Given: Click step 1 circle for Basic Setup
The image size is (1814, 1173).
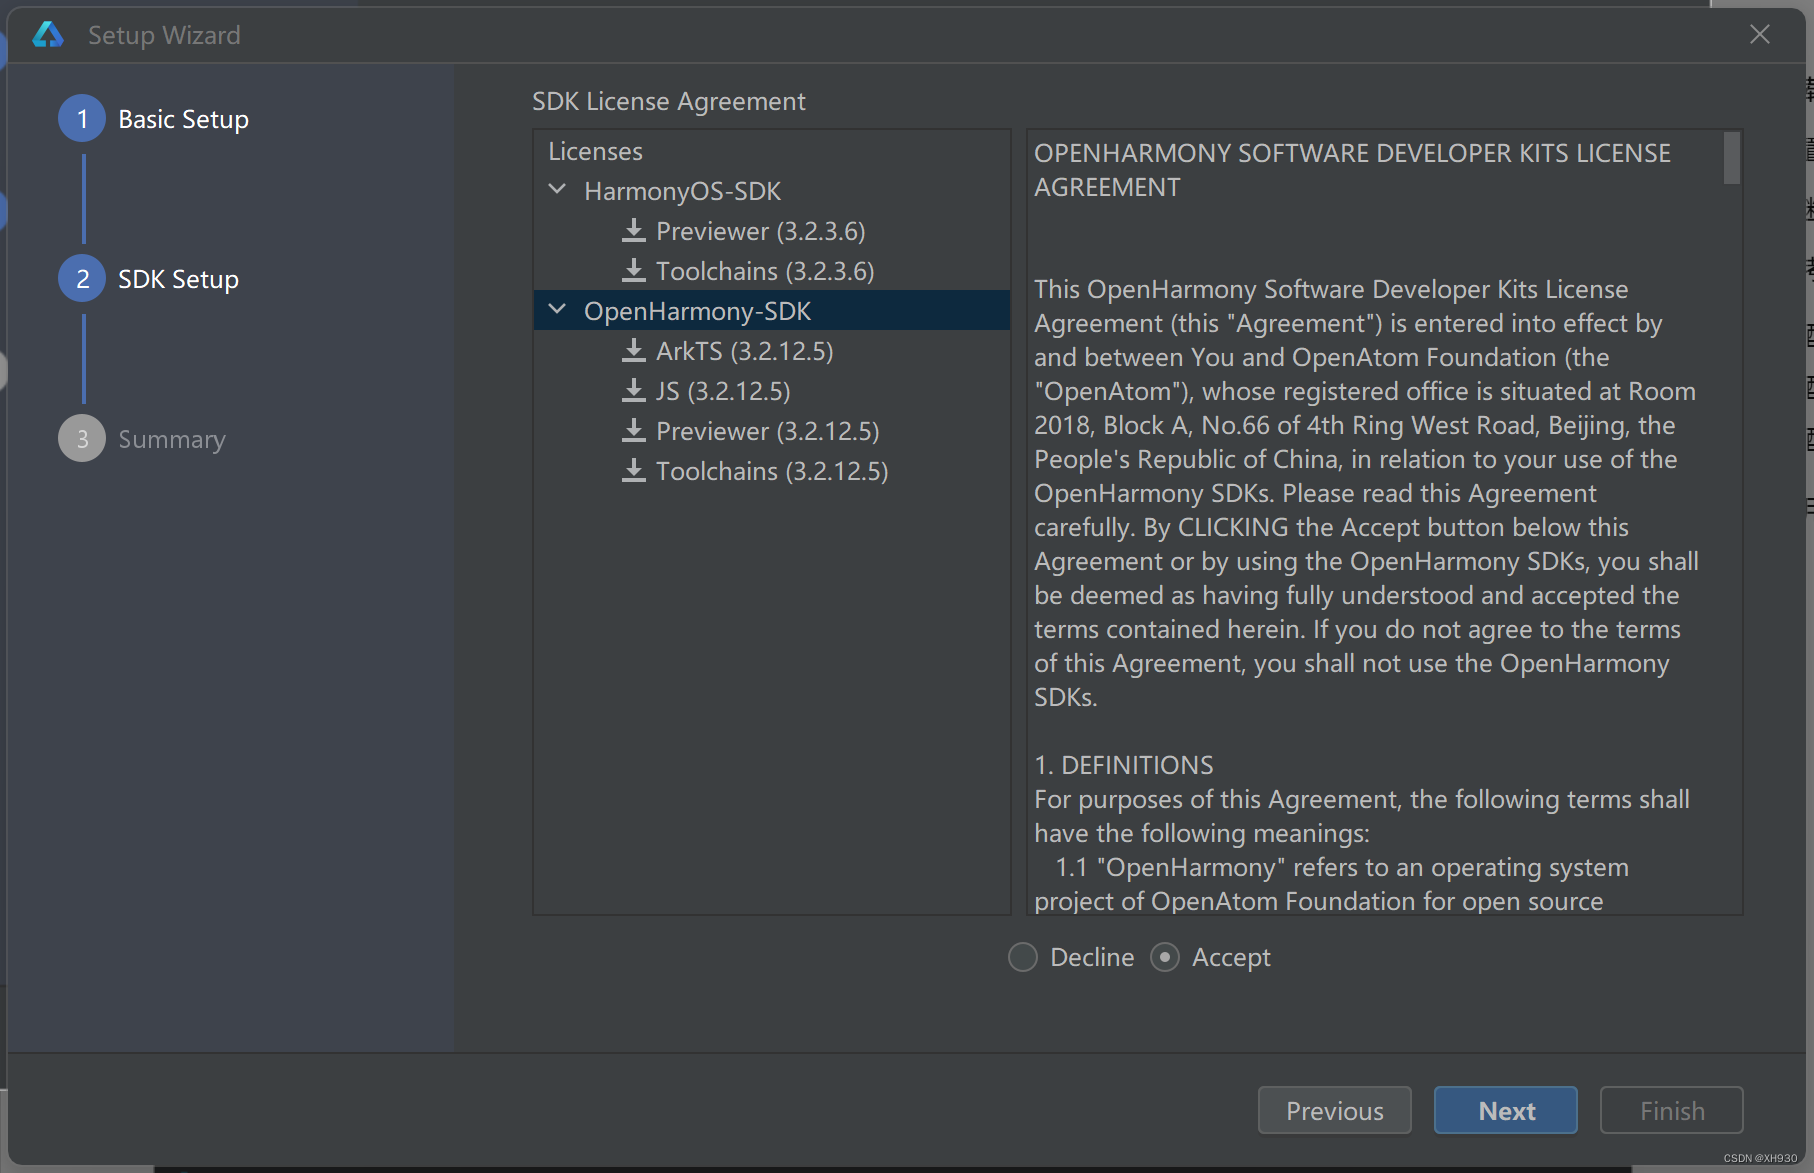Looking at the screenshot, I should click(x=82, y=119).
